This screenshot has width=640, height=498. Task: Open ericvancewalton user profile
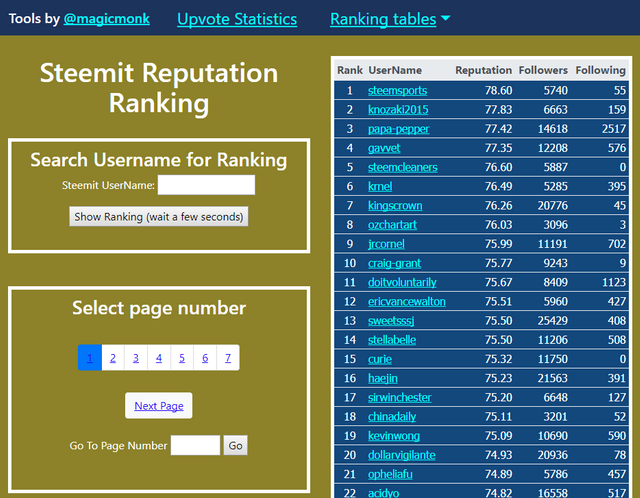(407, 301)
